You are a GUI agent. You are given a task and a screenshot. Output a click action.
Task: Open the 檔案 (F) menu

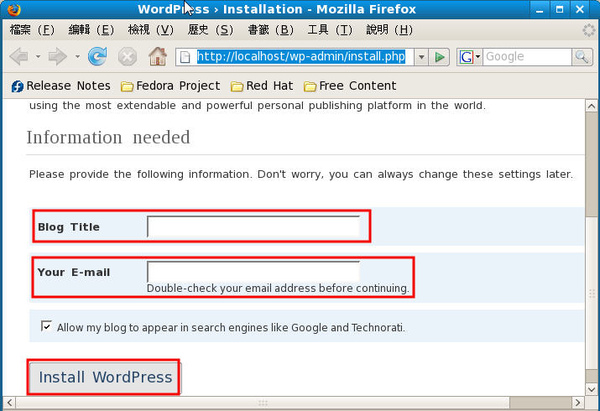pos(32,30)
